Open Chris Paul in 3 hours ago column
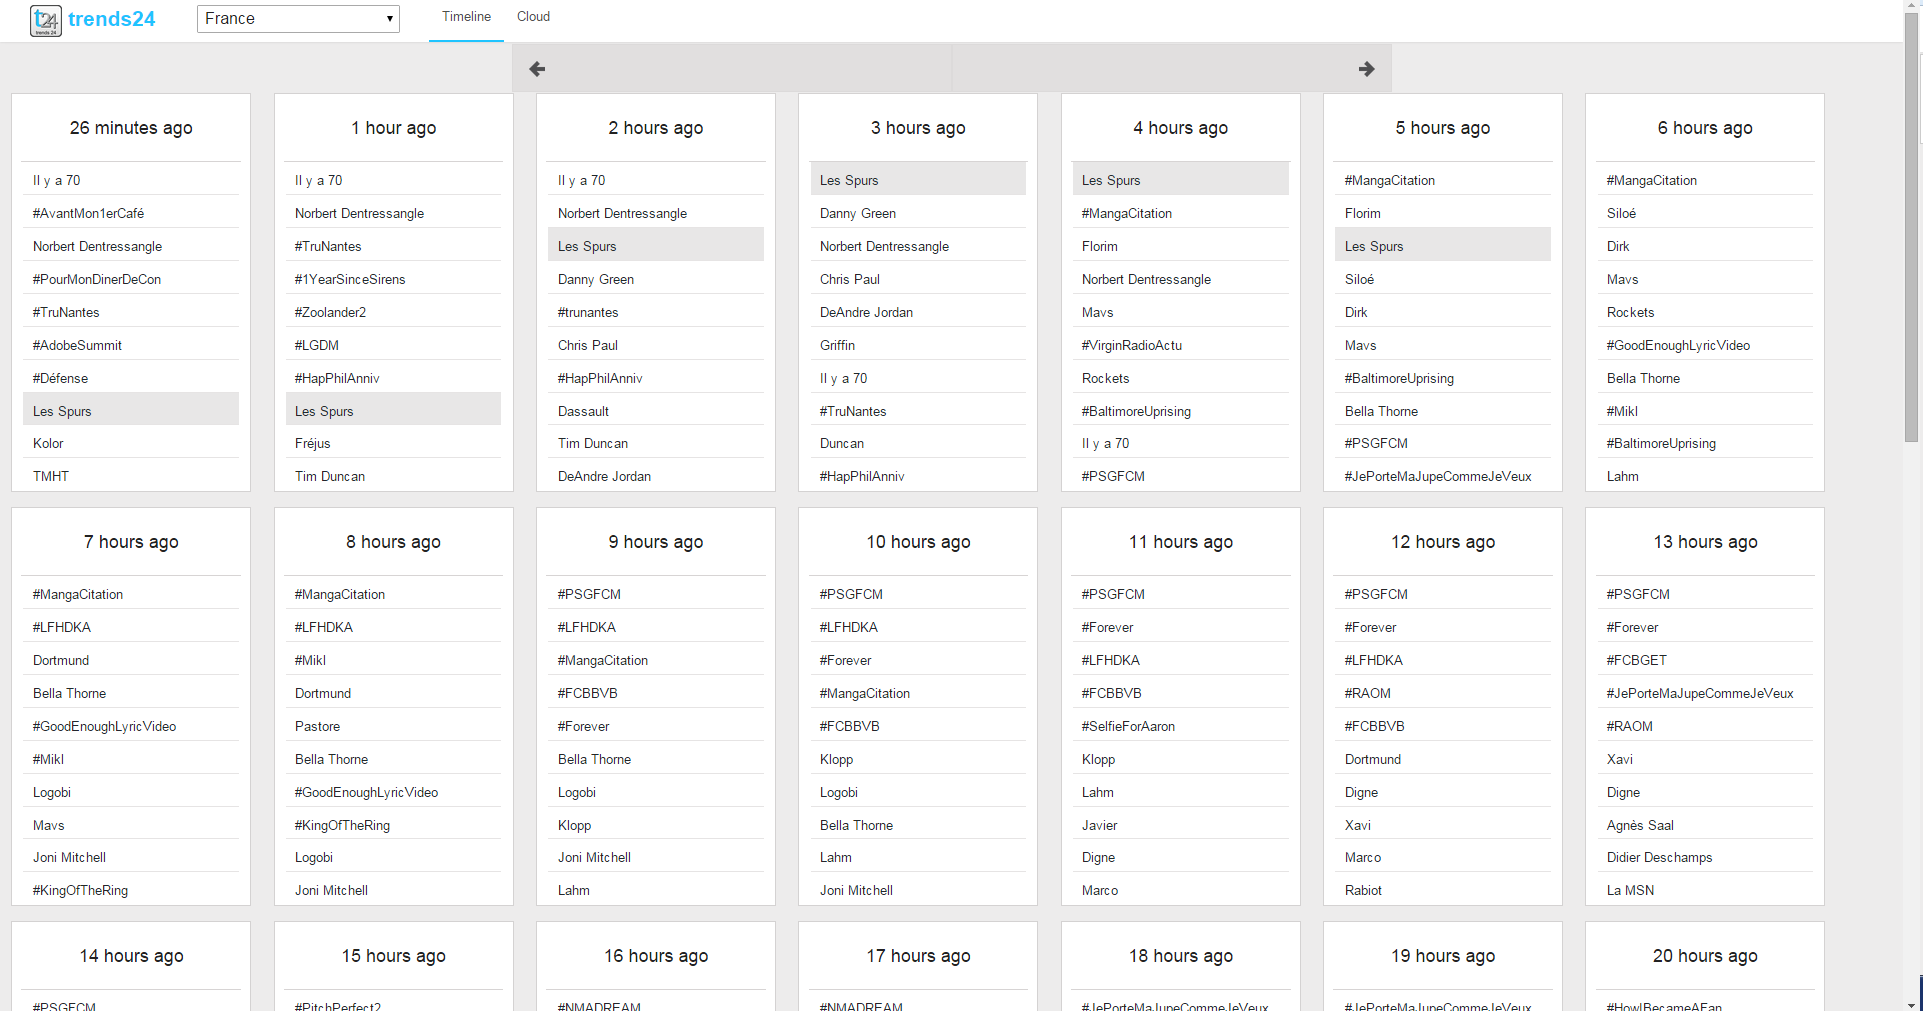The width and height of the screenshot is (1923, 1011). (x=850, y=279)
